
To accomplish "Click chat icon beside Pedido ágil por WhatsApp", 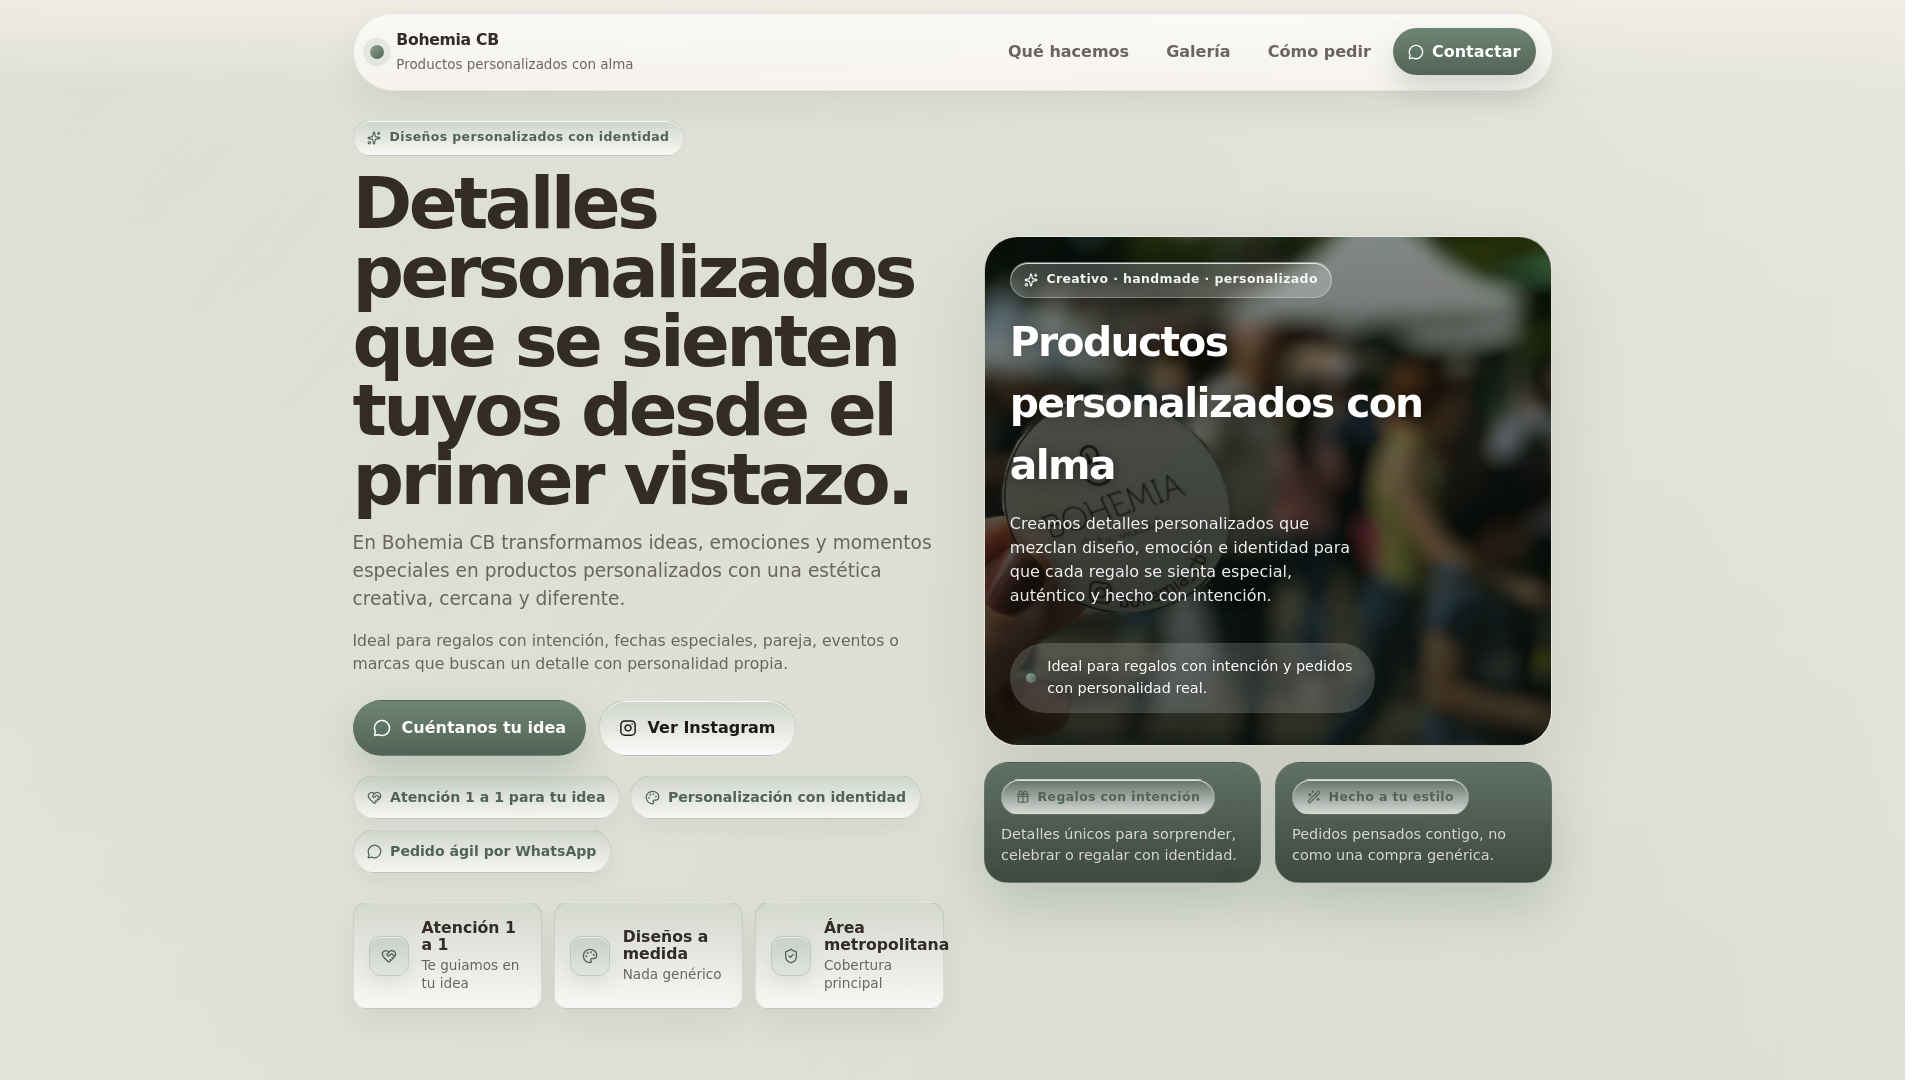I will click(x=375, y=852).
